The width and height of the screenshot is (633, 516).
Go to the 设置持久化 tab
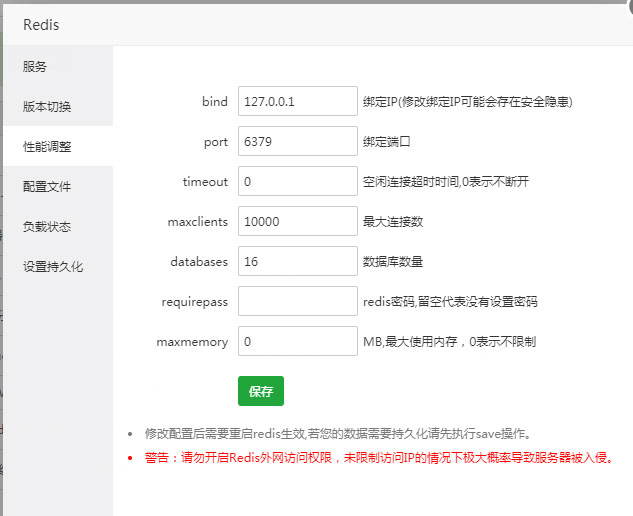53,267
